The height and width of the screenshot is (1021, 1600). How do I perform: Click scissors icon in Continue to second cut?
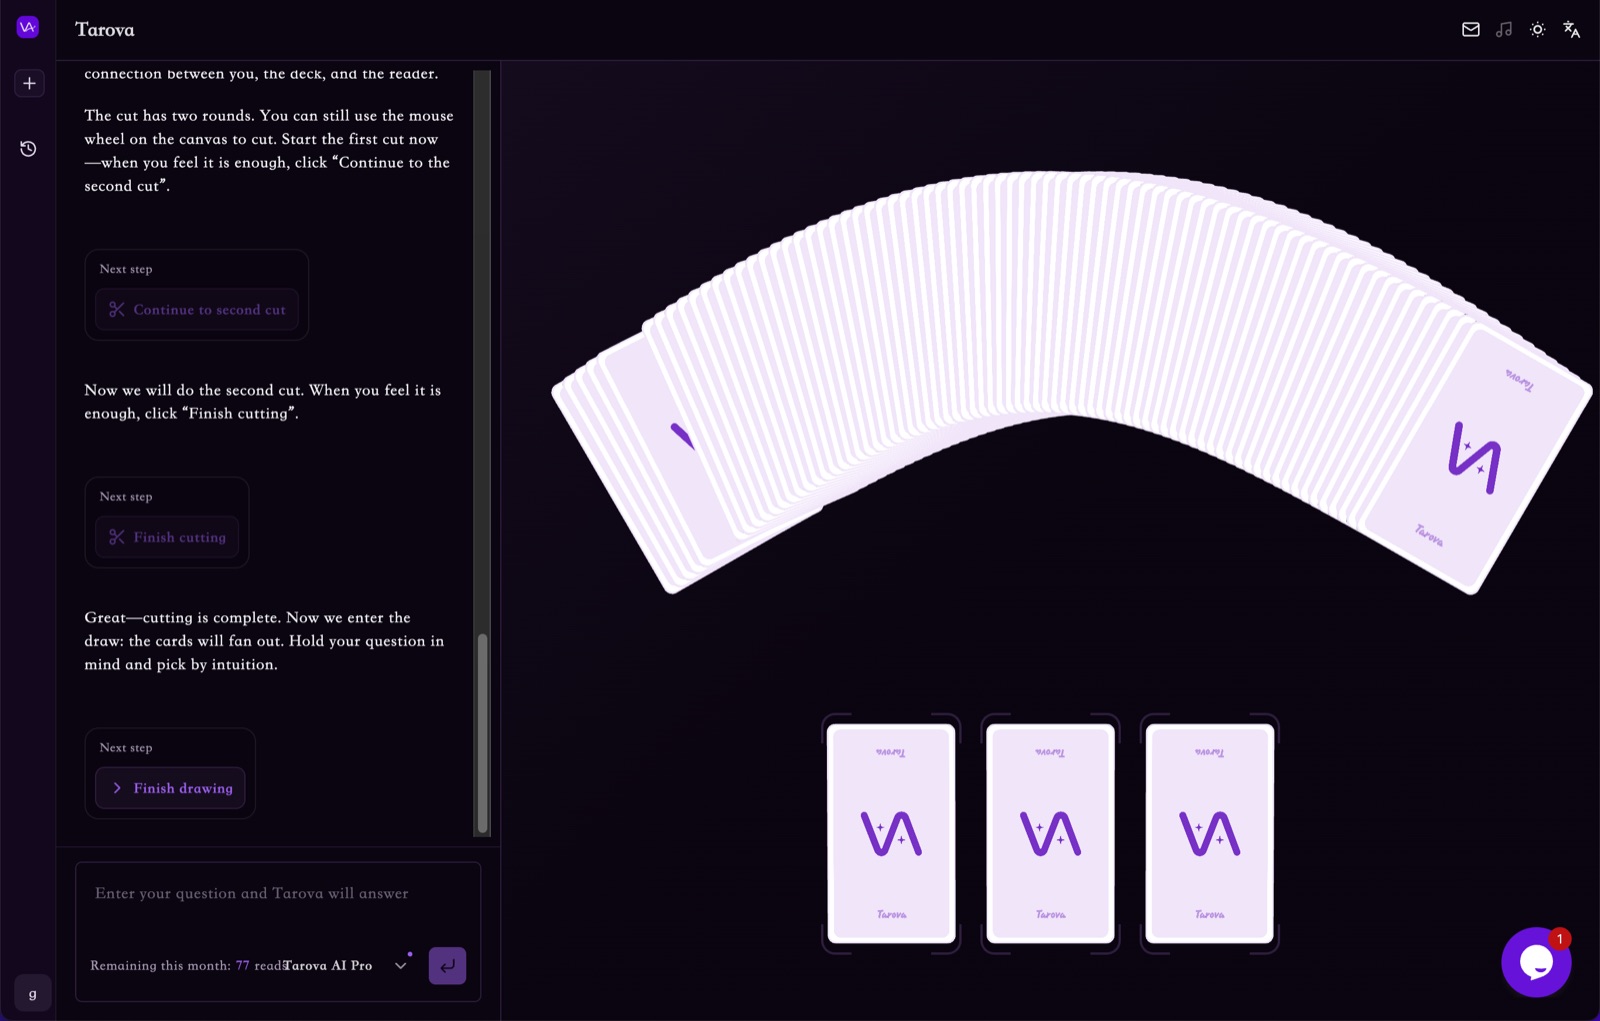pos(117,310)
